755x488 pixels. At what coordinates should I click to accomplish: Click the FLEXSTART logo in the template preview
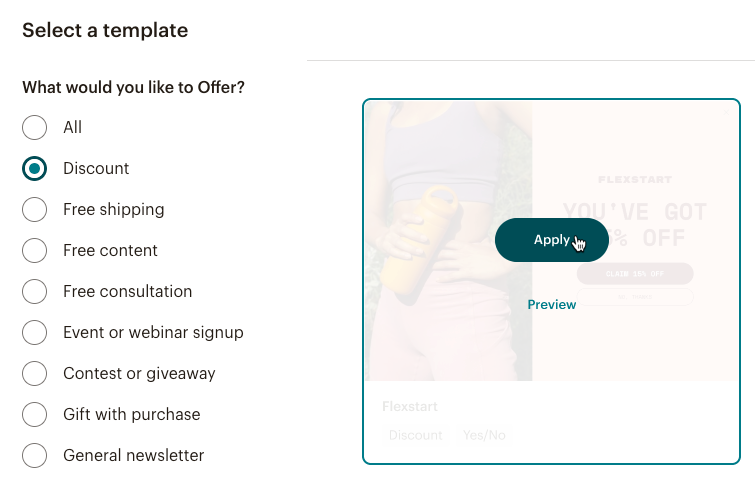(x=635, y=180)
